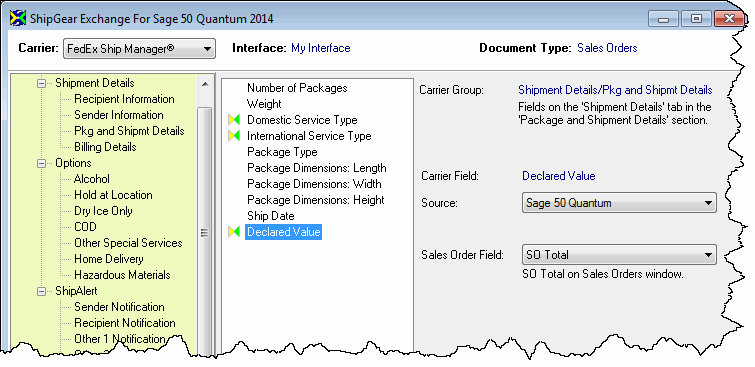This screenshot has width=755, height=367.
Task: Select Hold at Location option
Action: point(113,195)
